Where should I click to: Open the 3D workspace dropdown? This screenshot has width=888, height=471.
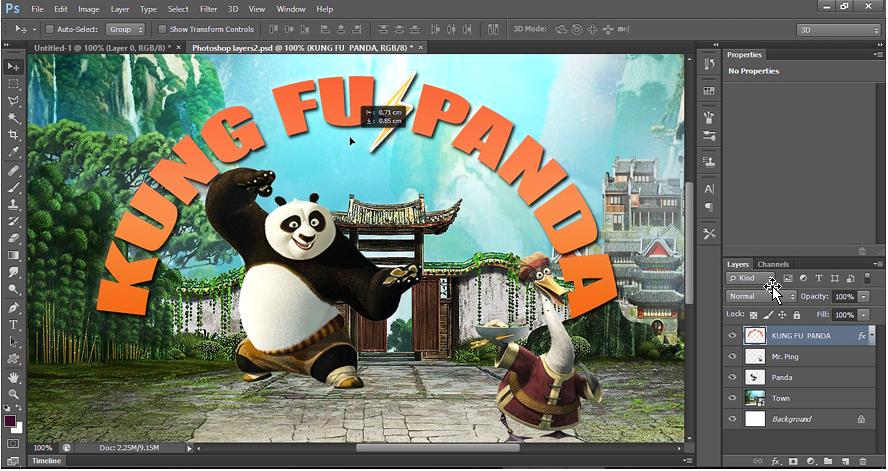coord(838,30)
